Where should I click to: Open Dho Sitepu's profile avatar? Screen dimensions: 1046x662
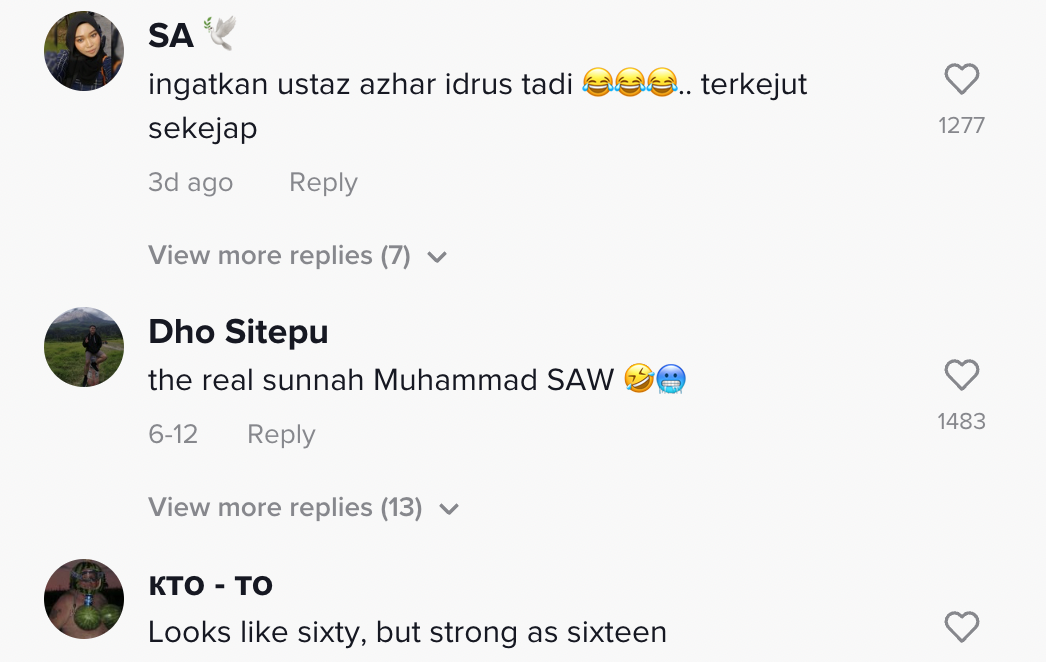pyautogui.click(x=84, y=347)
